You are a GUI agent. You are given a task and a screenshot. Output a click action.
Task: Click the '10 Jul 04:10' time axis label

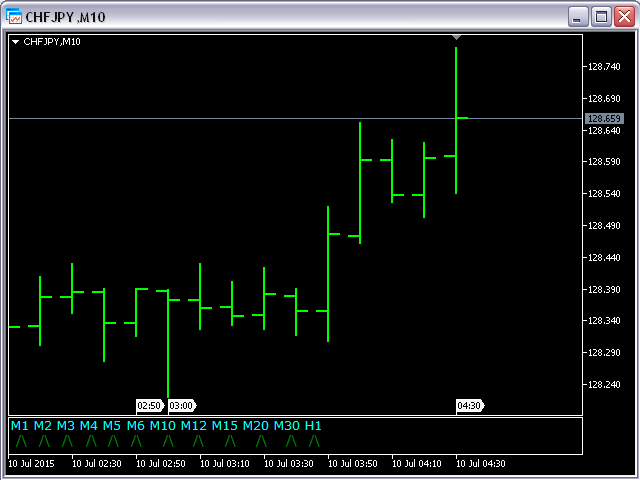point(417,464)
